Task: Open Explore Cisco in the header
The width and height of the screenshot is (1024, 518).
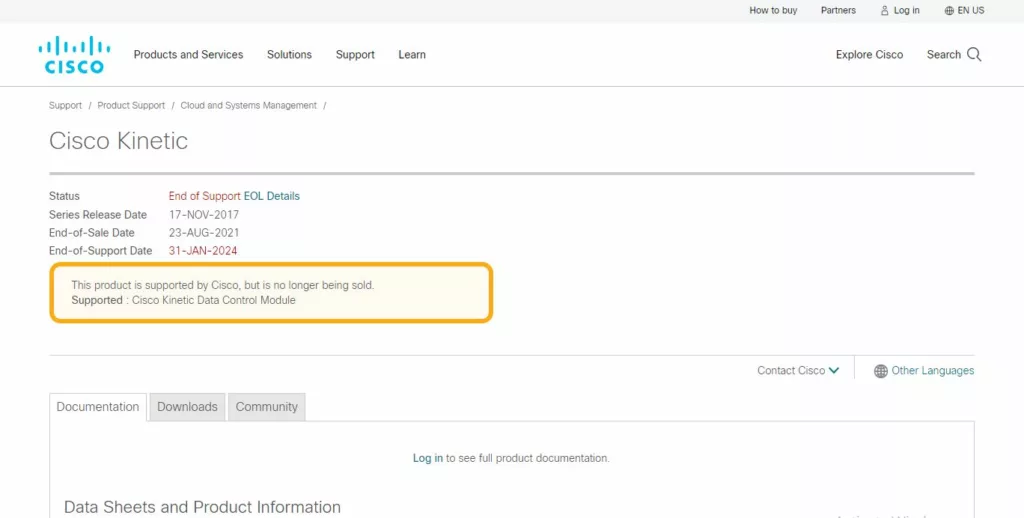Action: (869, 55)
